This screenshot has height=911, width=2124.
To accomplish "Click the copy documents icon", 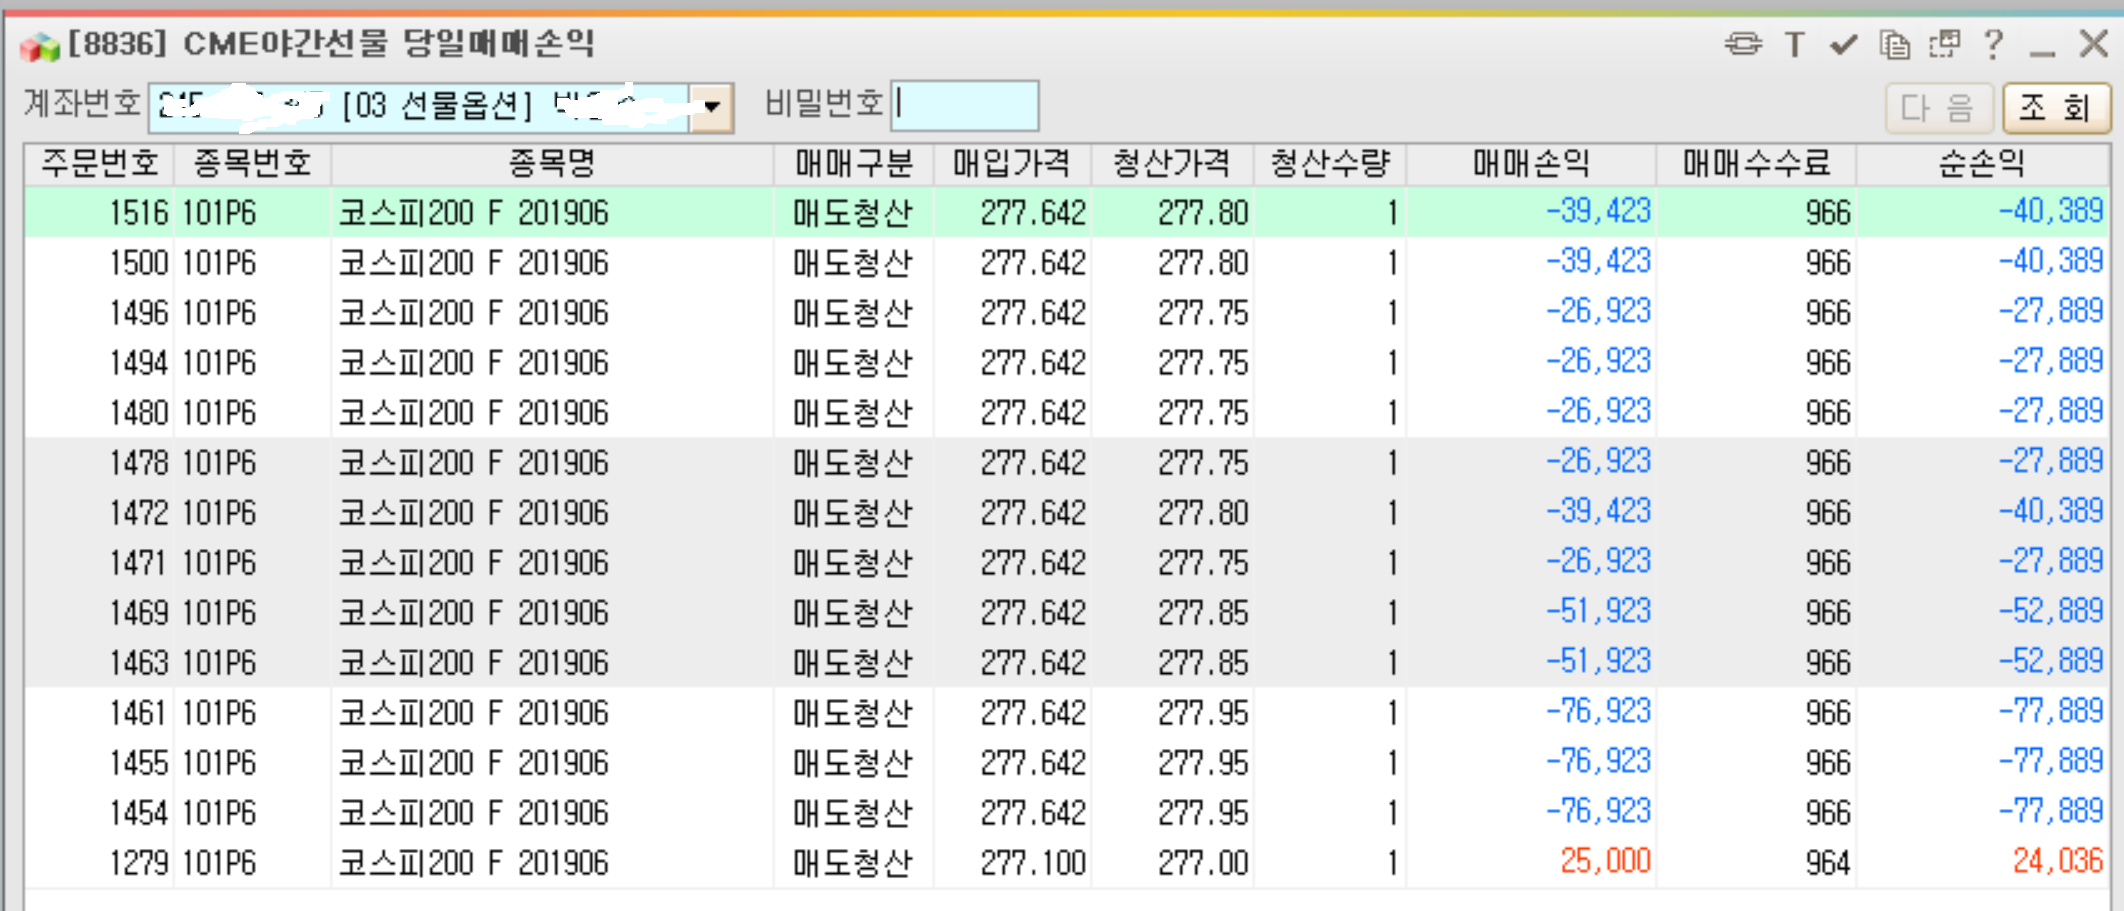I will pyautogui.click(x=1894, y=45).
